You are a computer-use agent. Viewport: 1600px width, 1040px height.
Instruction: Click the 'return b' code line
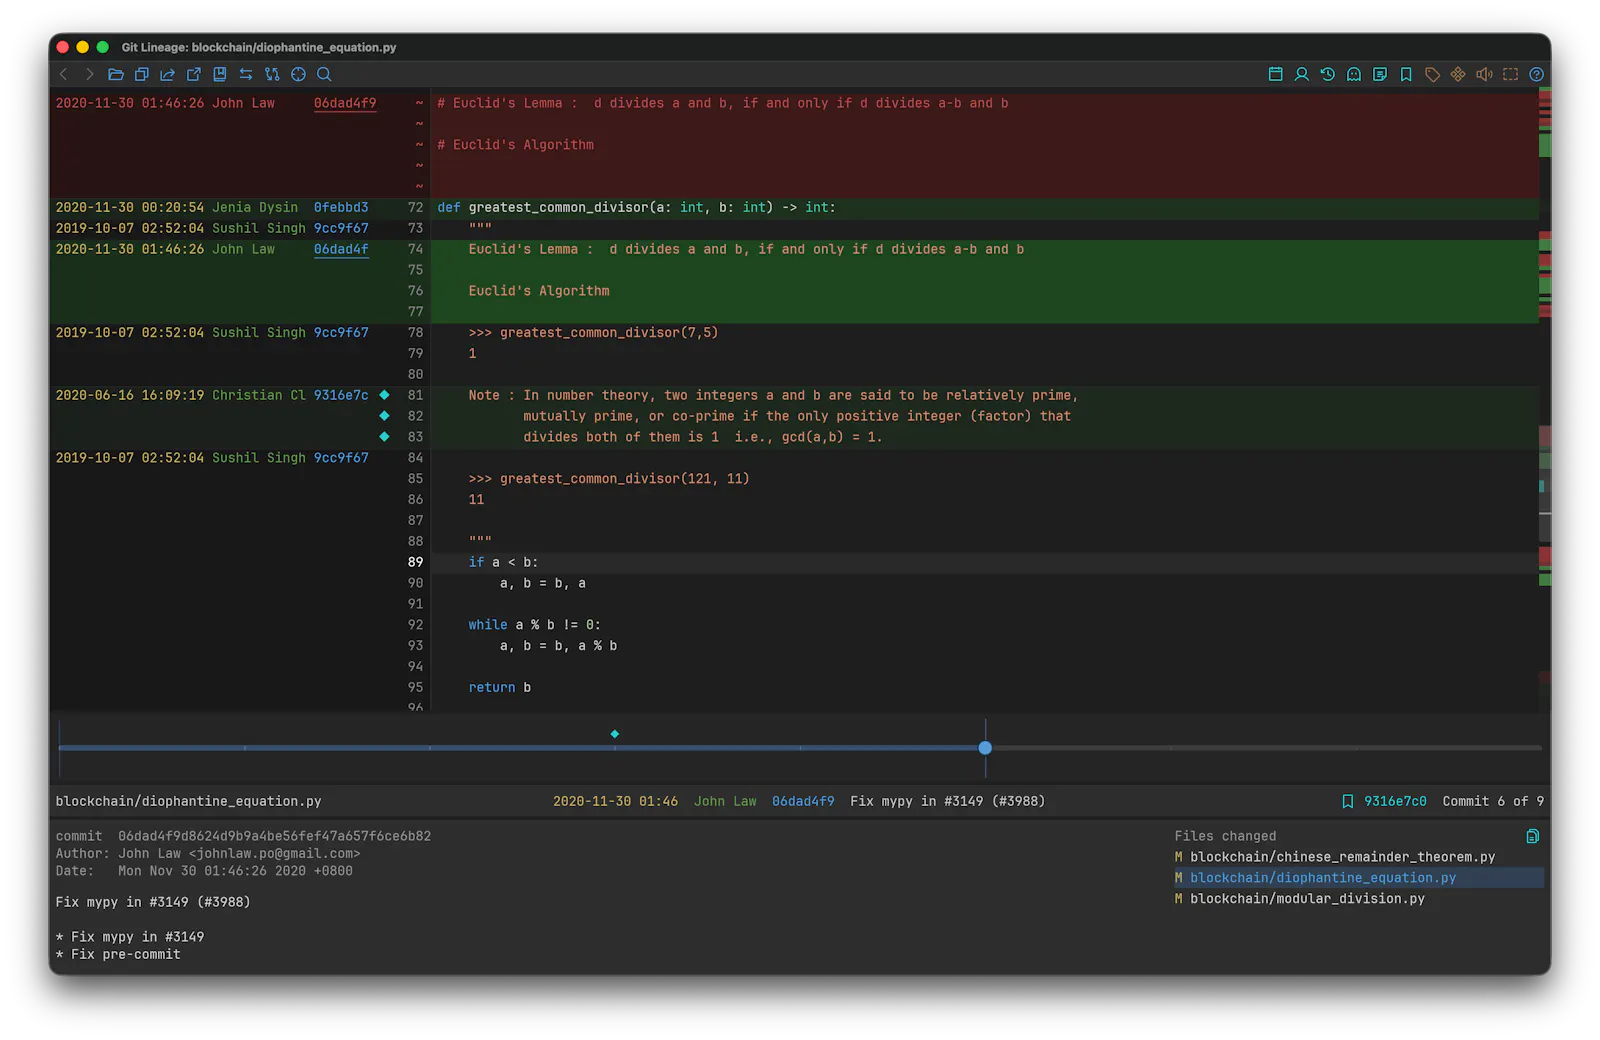pos(500,687)
